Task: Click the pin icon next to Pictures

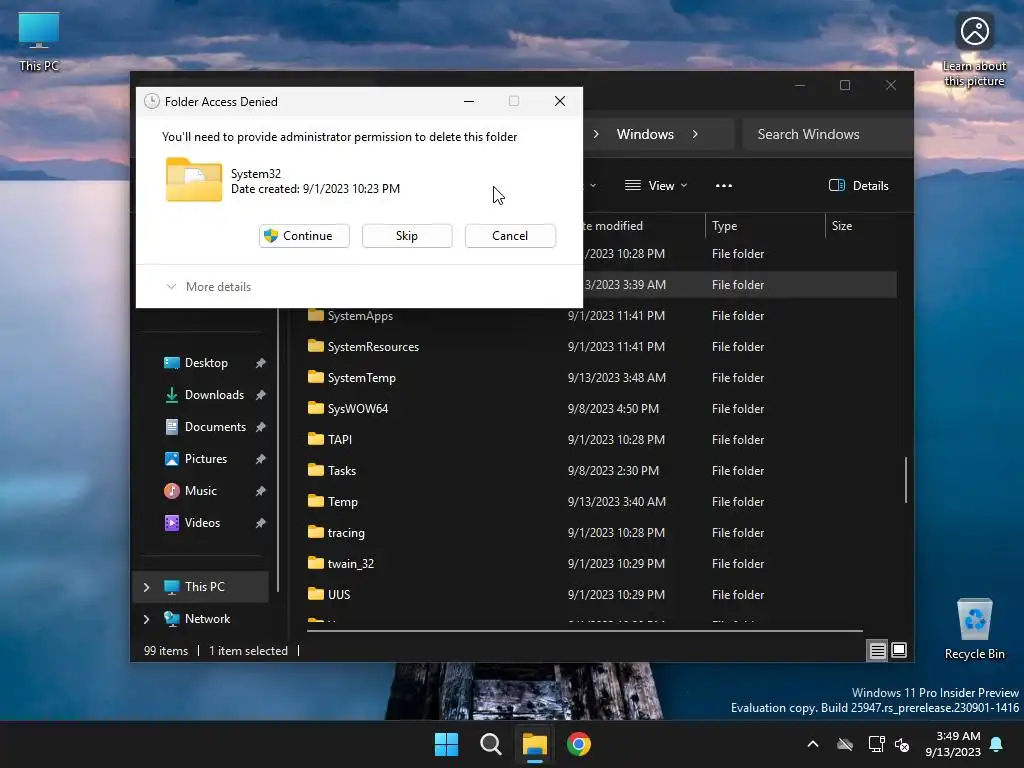Action: [261, 459]
